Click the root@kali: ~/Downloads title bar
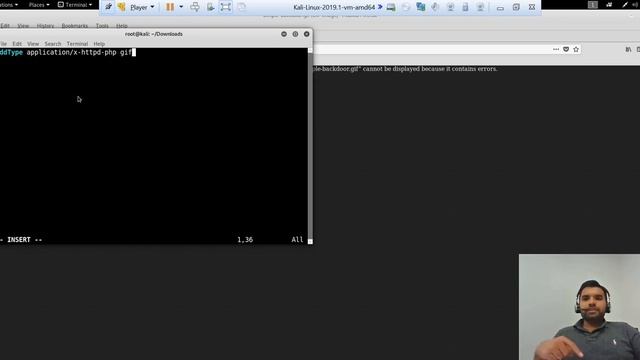This screenshot has width=640, height=360. (153, 34)
